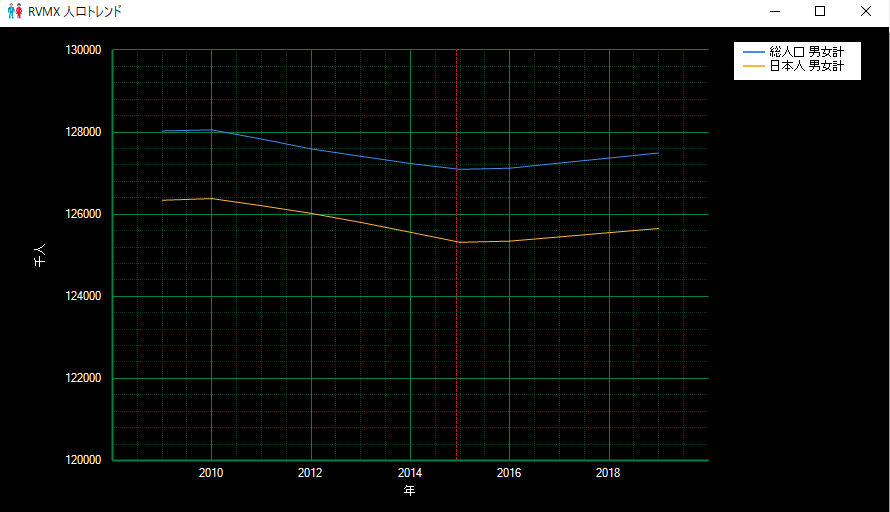Click the 2014 x-axis tick label
Screen dimensions: 890x512
click(410, 472)
